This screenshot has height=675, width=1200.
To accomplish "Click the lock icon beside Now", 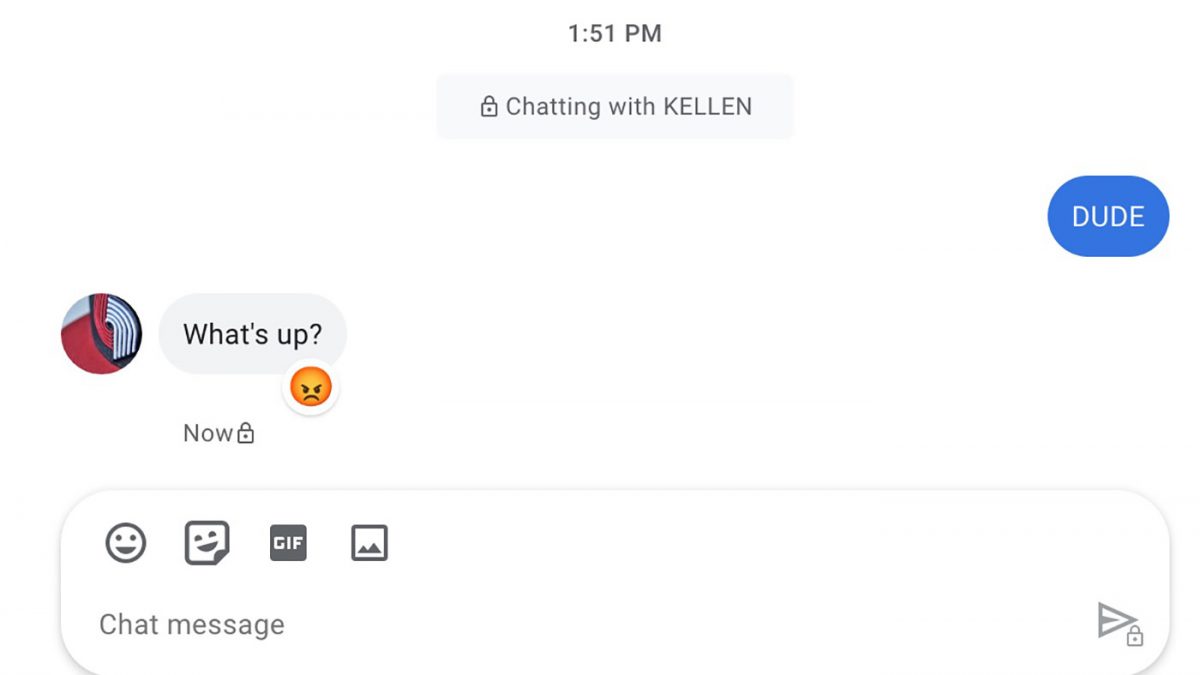I will pos(246,434).
